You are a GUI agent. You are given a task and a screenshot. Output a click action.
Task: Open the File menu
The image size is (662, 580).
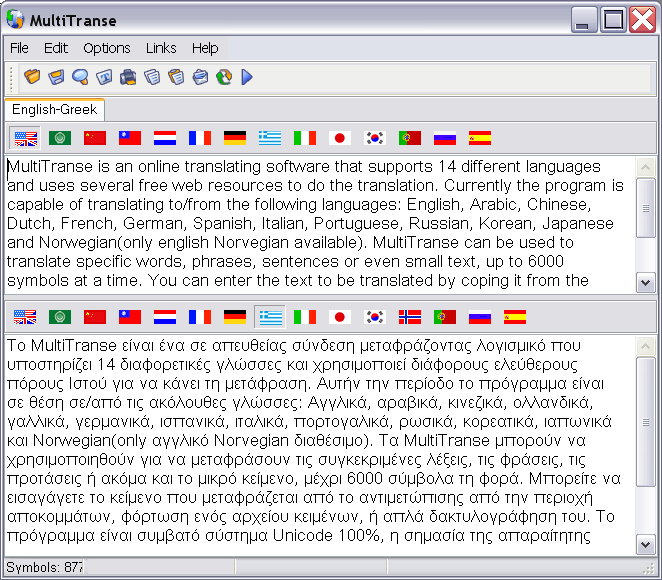coord(19,48)
